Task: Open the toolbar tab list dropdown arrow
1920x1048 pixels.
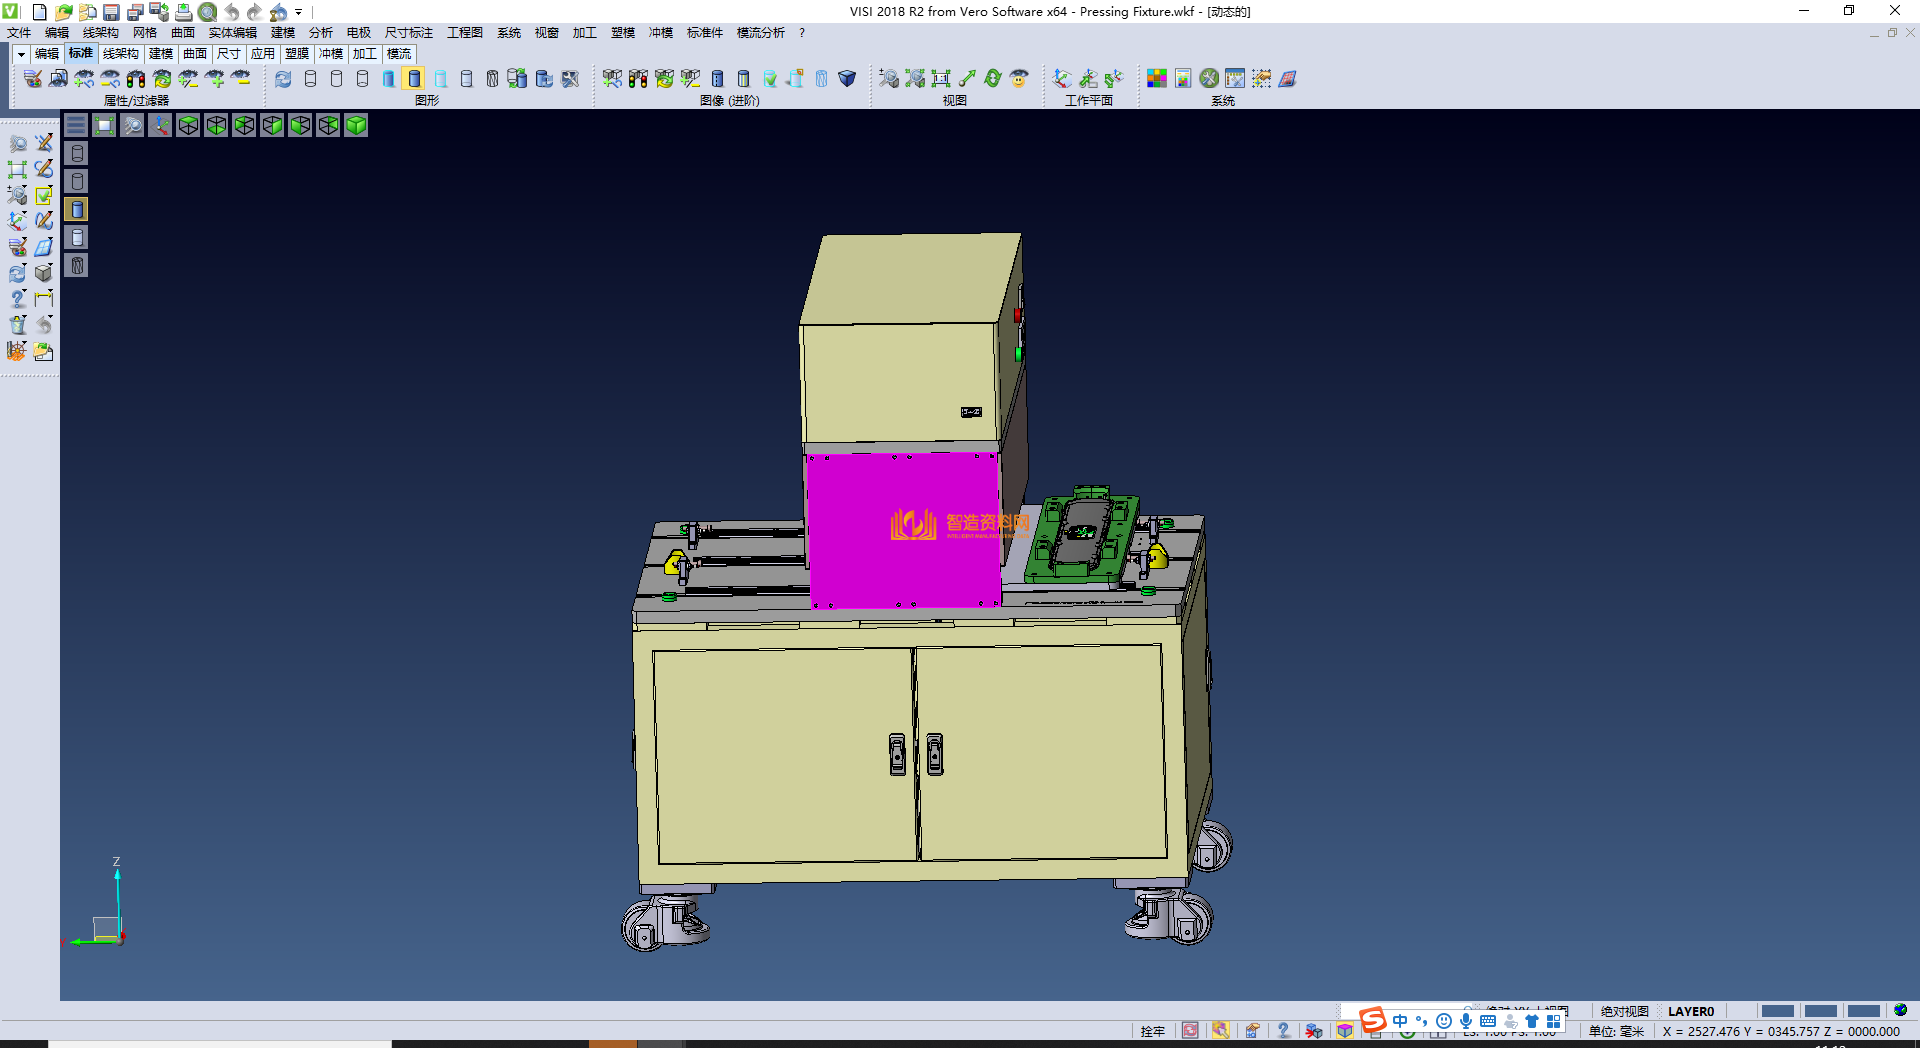Action: 20,54
